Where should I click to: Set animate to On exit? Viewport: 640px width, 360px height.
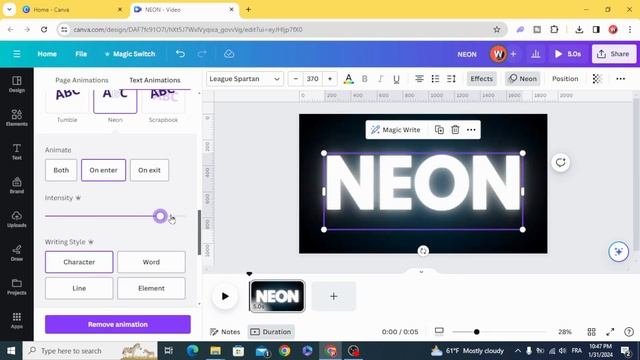click(x=149, y=170)
